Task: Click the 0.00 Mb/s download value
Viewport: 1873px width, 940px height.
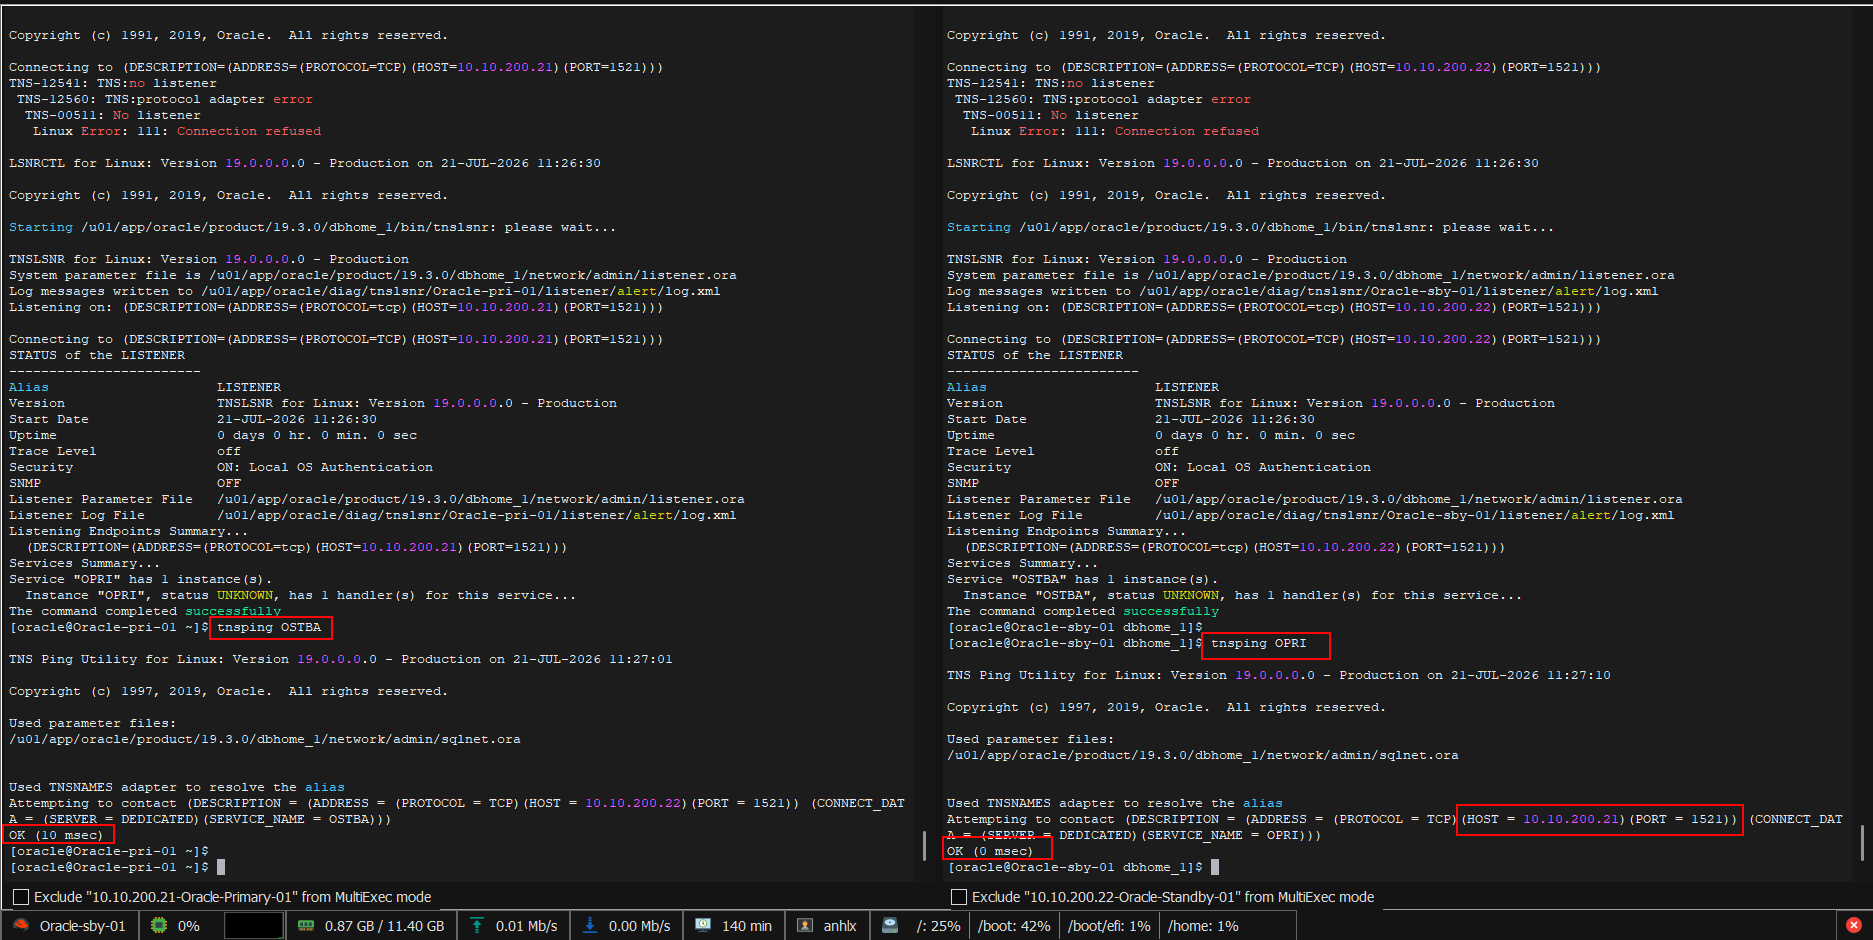Action: (640, 926)
